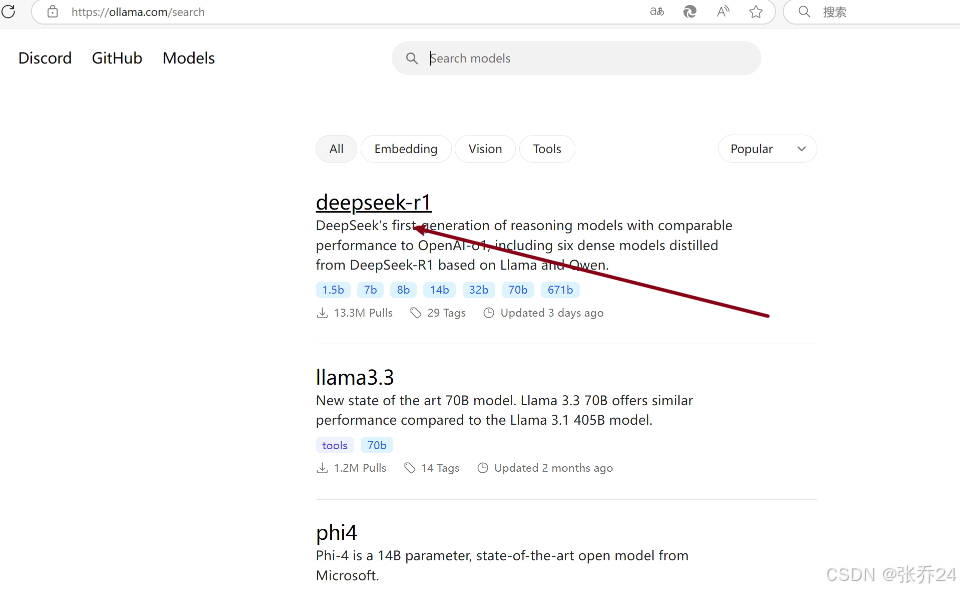Screen dimensions: 960x592
Task: Click the 8b size tag
Action: coord(403,290)
